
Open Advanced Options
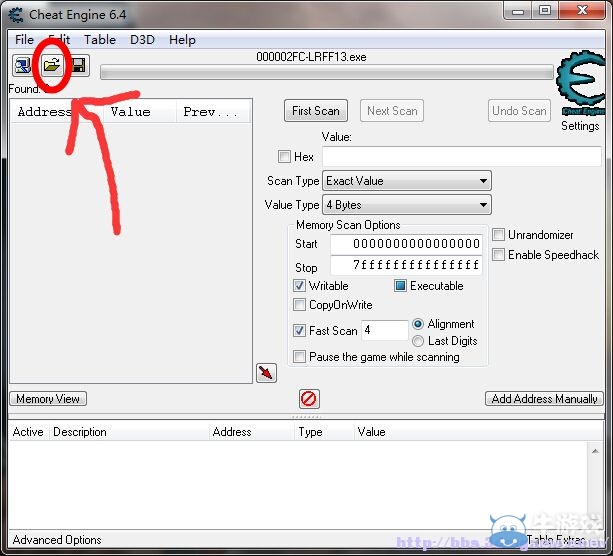57,540
